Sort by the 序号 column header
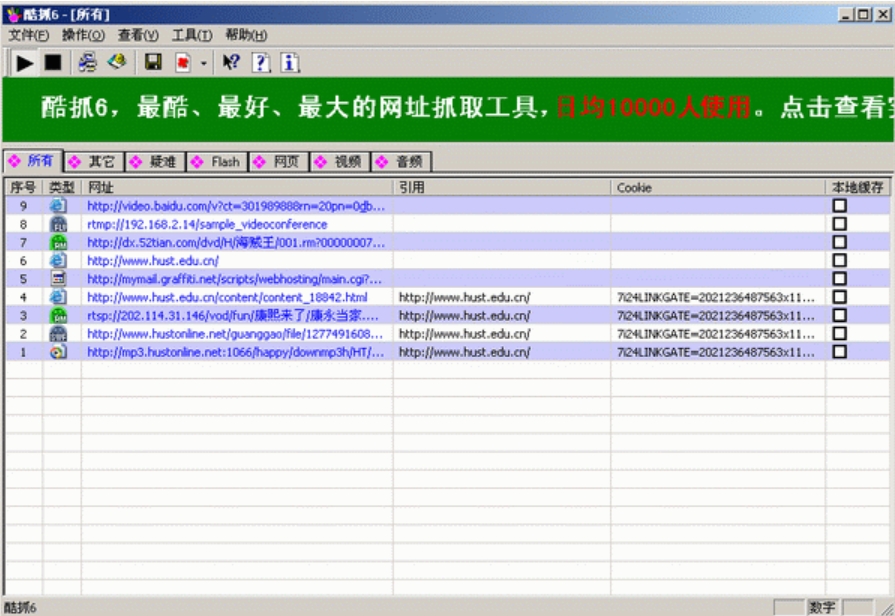Image resolution: width=895 pixels, height=616 pixels. point(23,187)
